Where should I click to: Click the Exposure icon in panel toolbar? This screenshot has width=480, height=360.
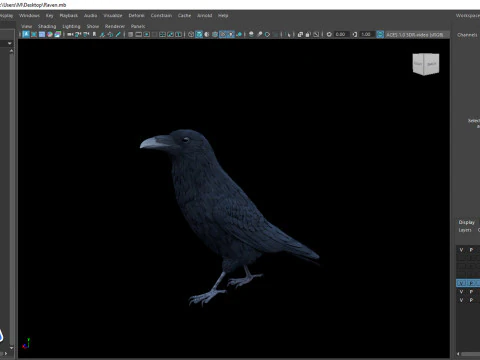329,34
